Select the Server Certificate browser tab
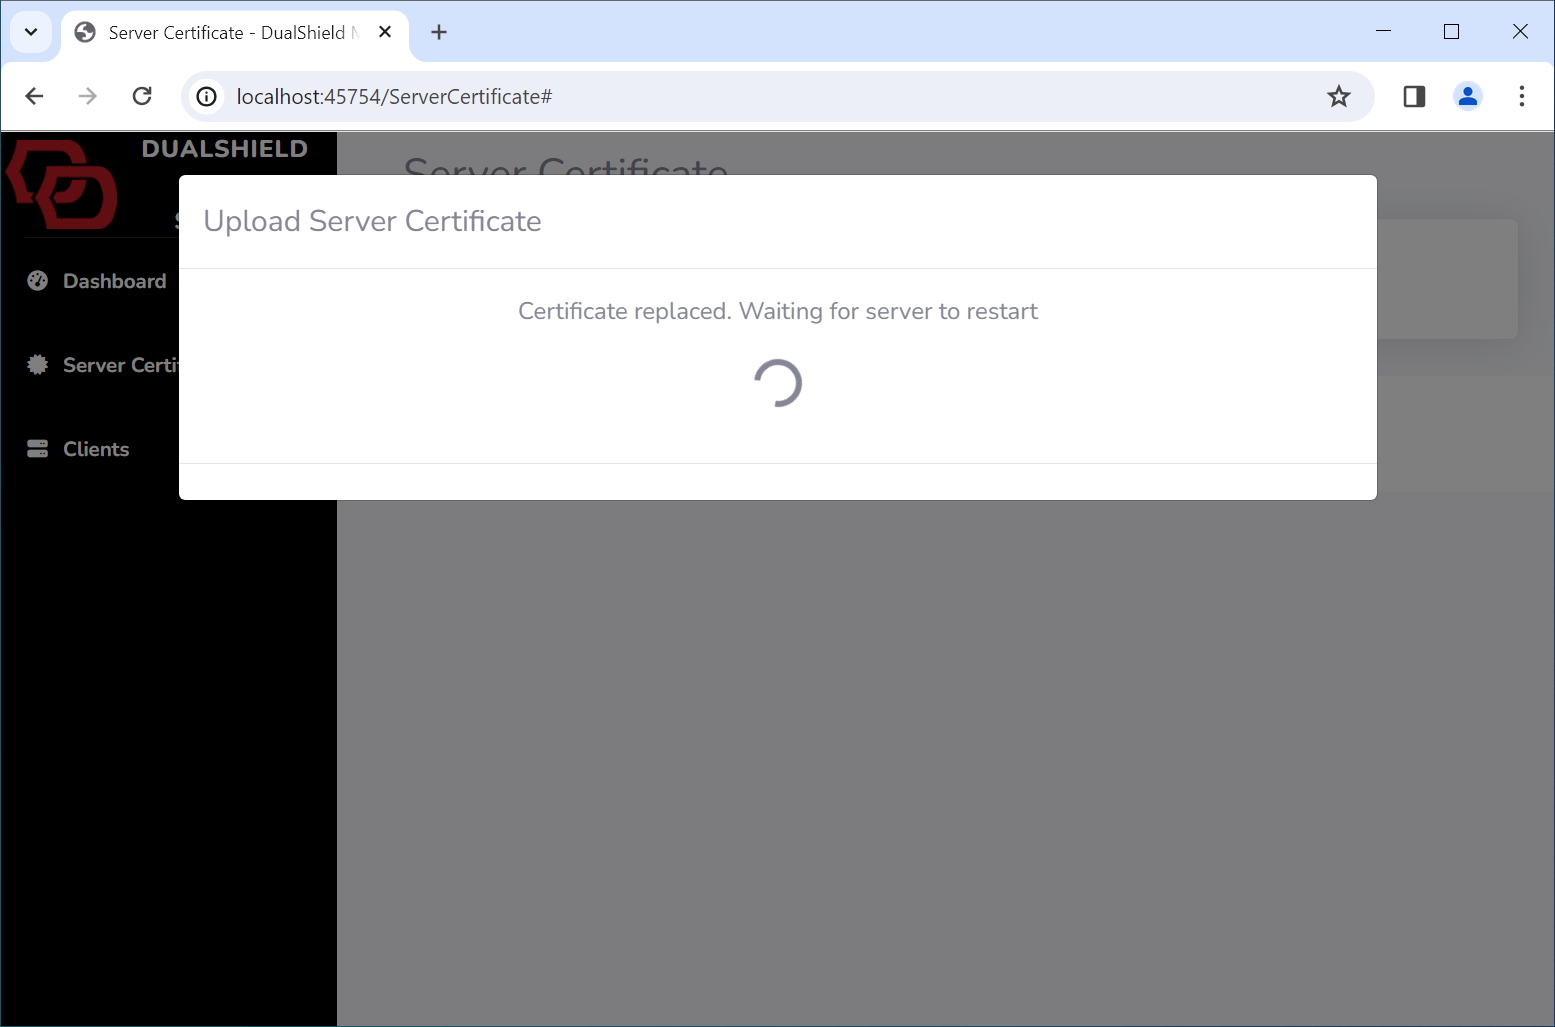Screen dimensions: 1555x1027 pyautogui.click(x=235, y=33)
